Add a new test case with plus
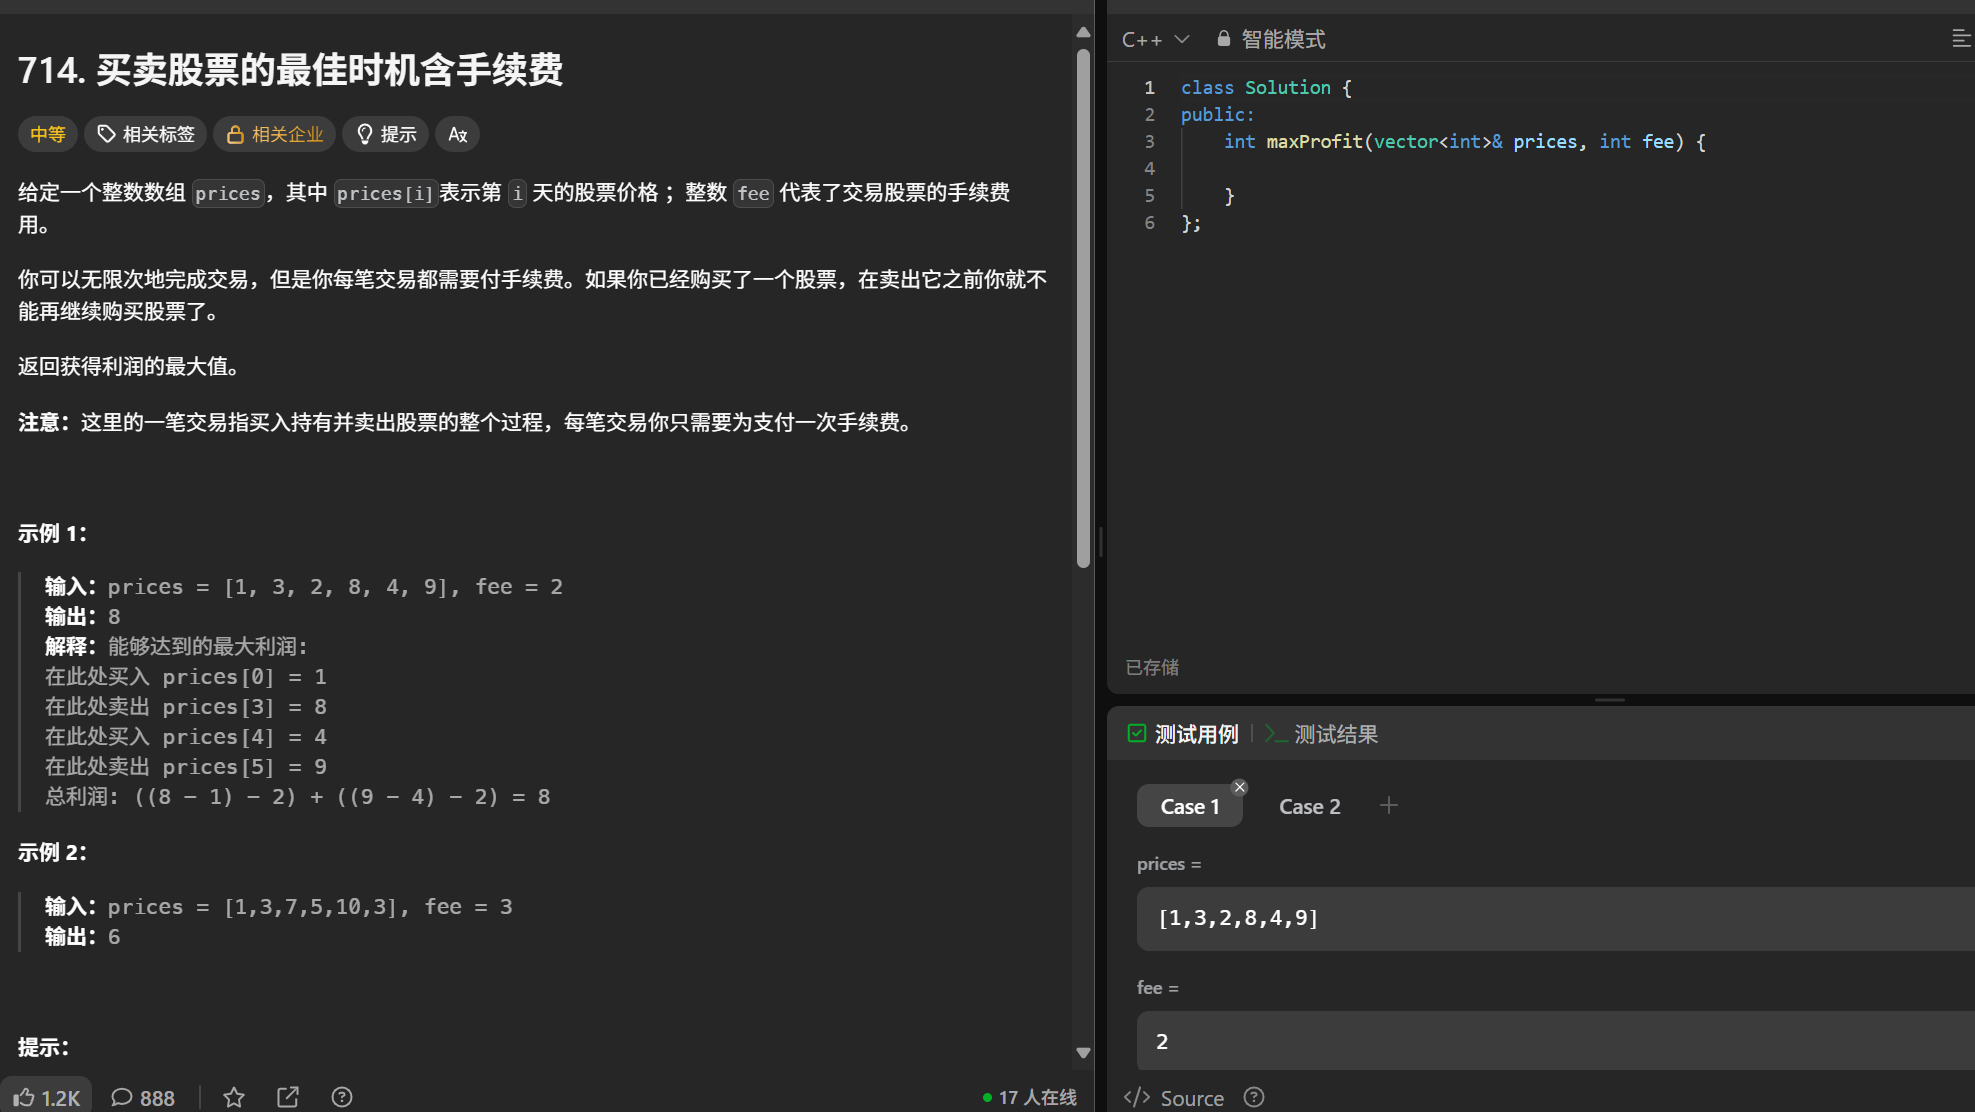 pos(1388,805)
